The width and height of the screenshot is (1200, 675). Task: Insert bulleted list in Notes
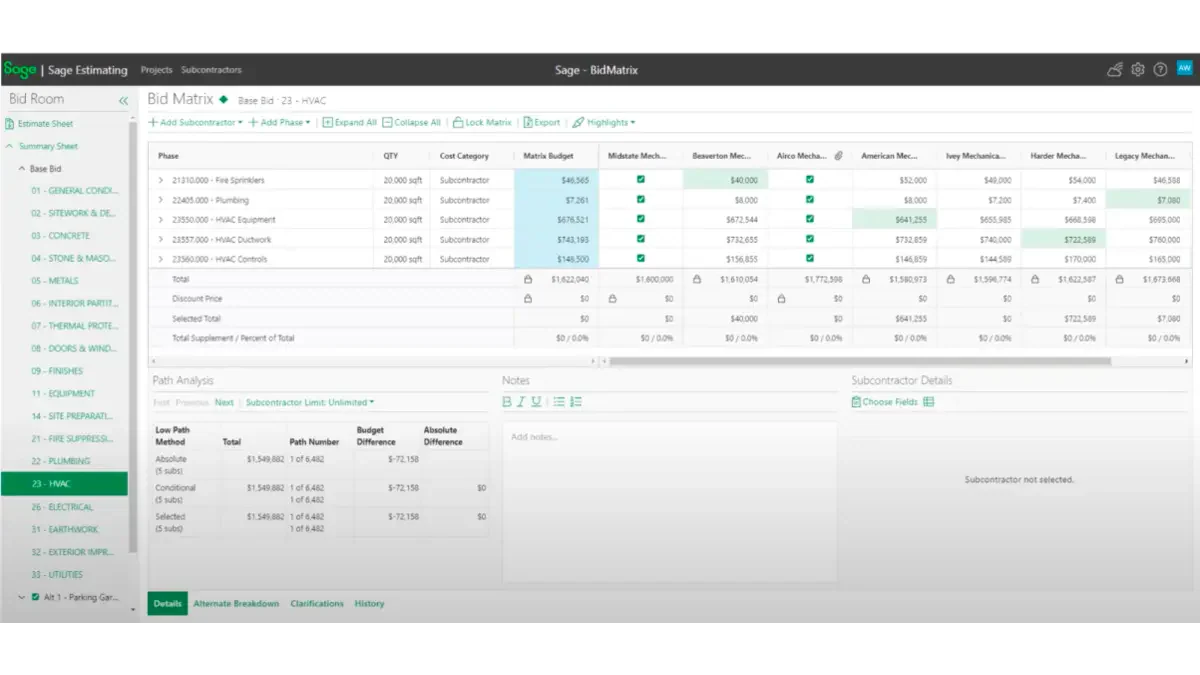pos(559,402)
